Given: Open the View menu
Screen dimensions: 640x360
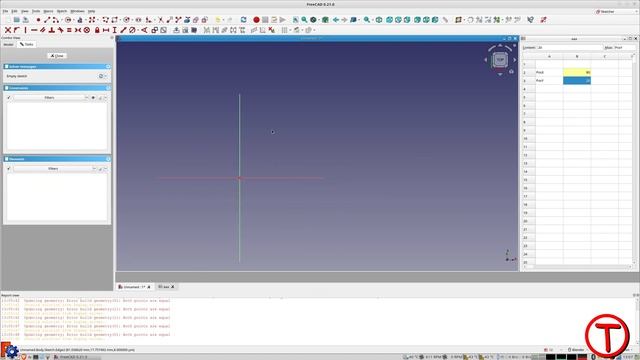Looking at the screenshot, I should [x=25, y=11].
